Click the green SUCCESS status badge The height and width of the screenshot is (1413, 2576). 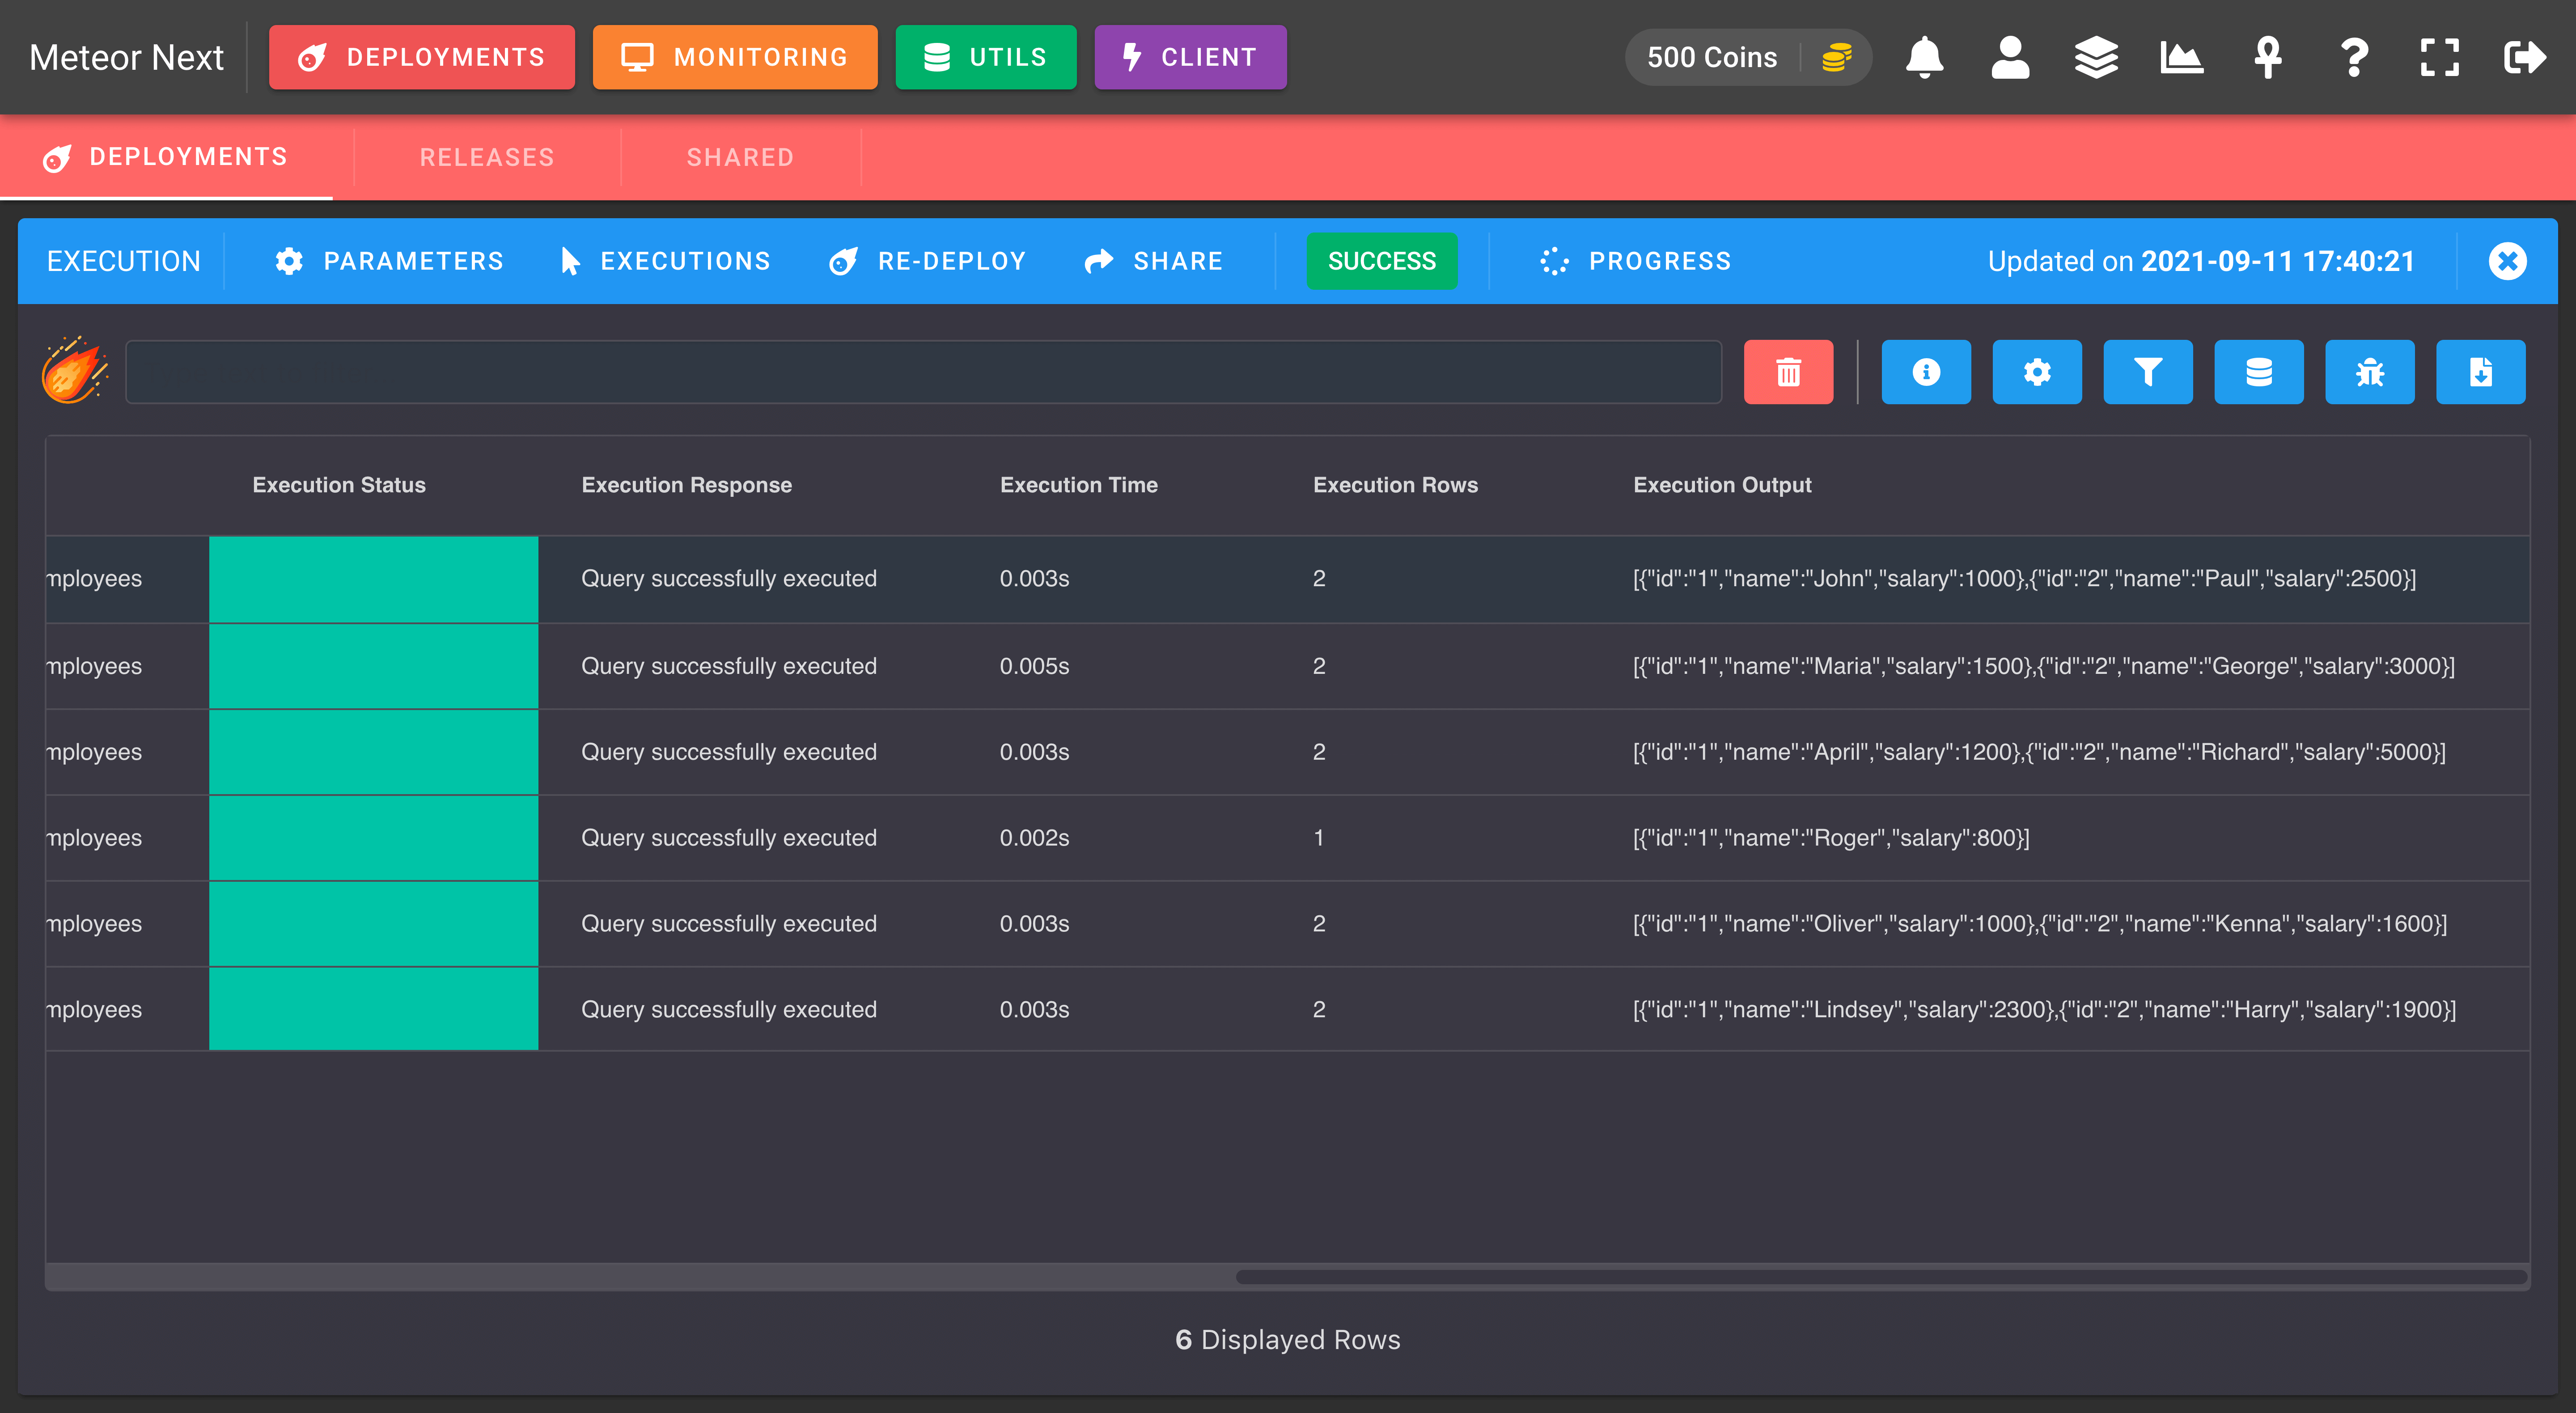1382,261
